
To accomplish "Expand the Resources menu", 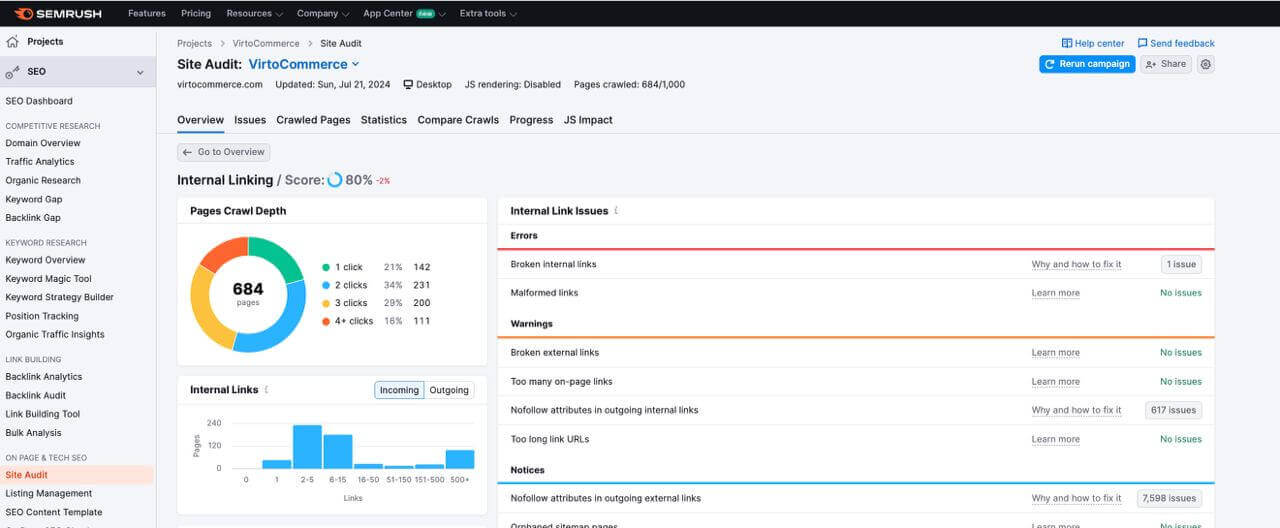I will tap(254, 13).
